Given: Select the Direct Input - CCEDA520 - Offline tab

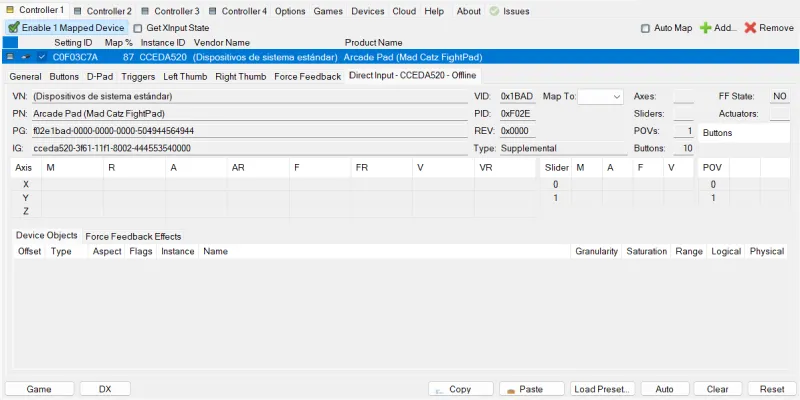Looking at the screenshot, I should (x=412, y=76).
